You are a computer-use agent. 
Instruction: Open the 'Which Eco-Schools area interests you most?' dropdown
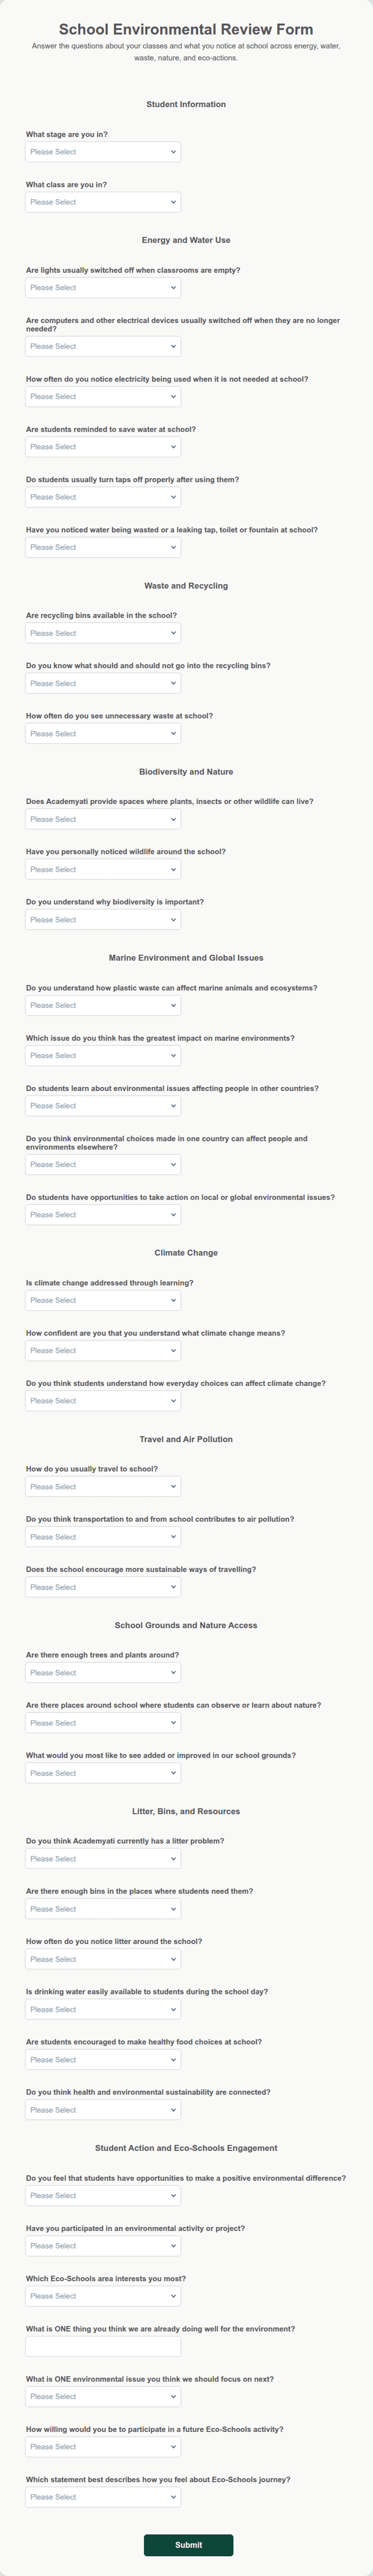(x=103, y=2296)
